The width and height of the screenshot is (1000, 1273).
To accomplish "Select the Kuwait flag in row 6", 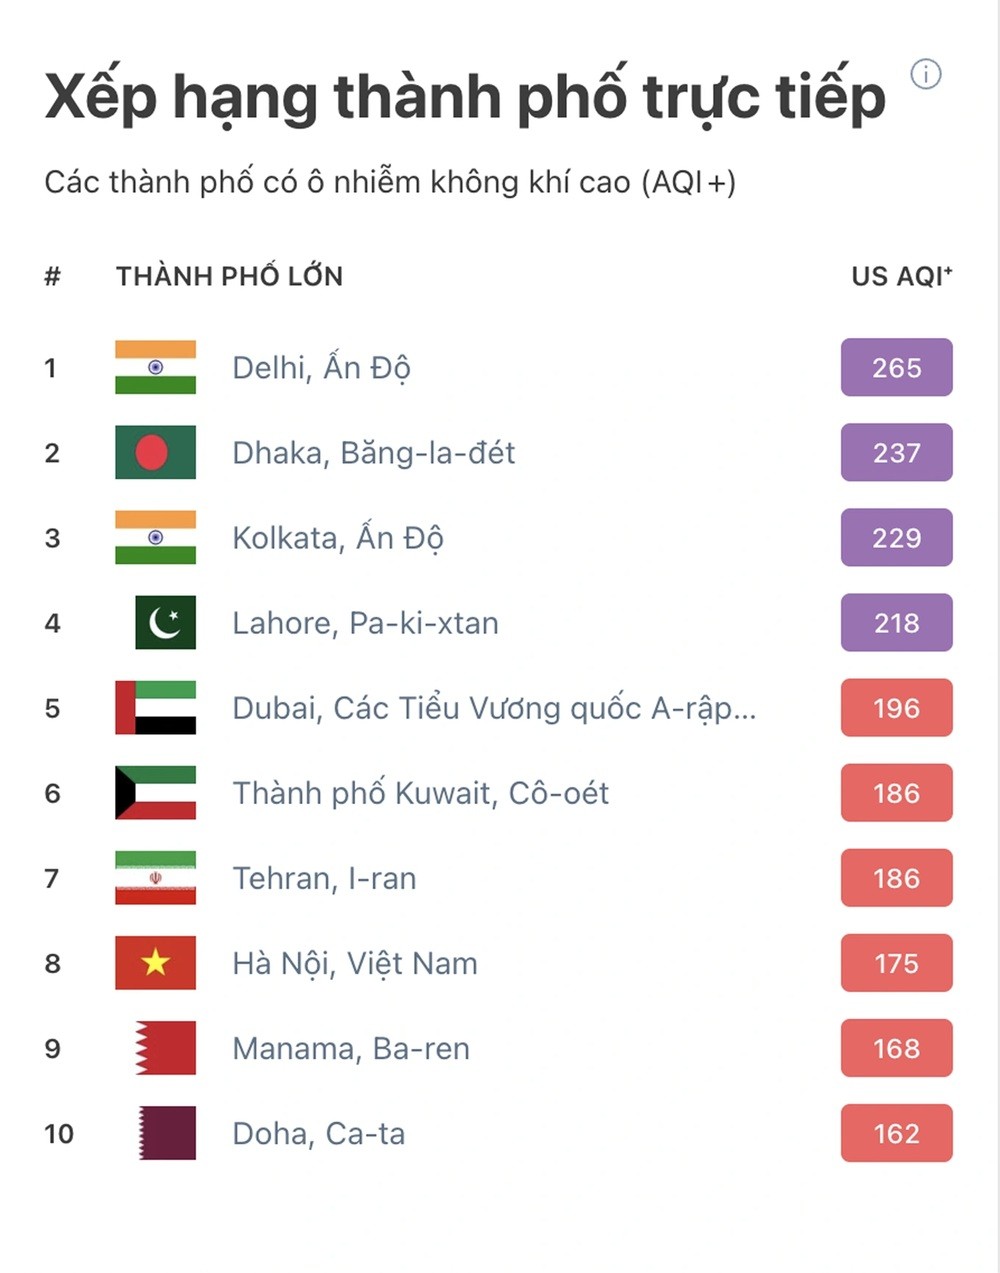I will pos(155,793).
